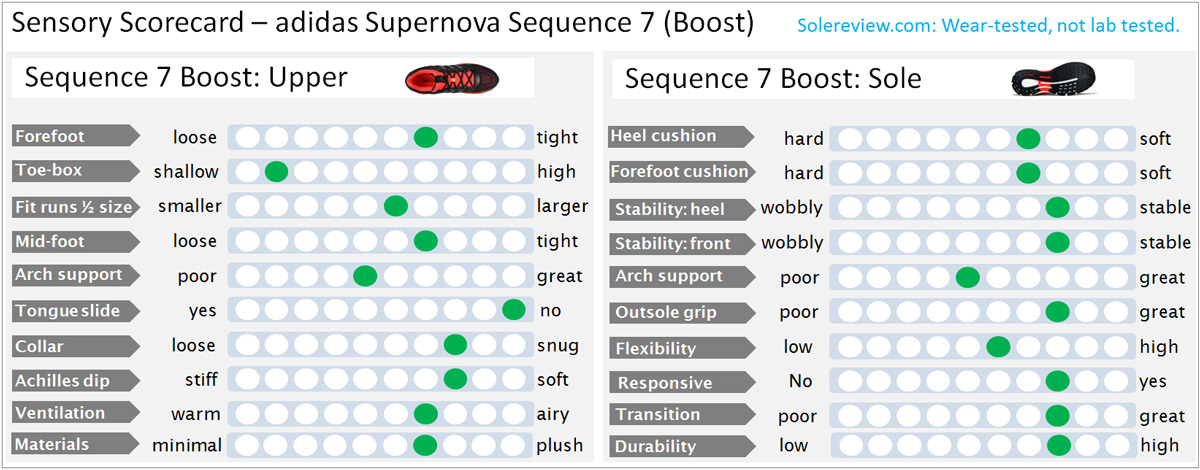Select the green dot on Flexibility scale
Image resolution: width=1200 pixels, height=470 pixels.
pyautogui.click(x=997, y=347)
